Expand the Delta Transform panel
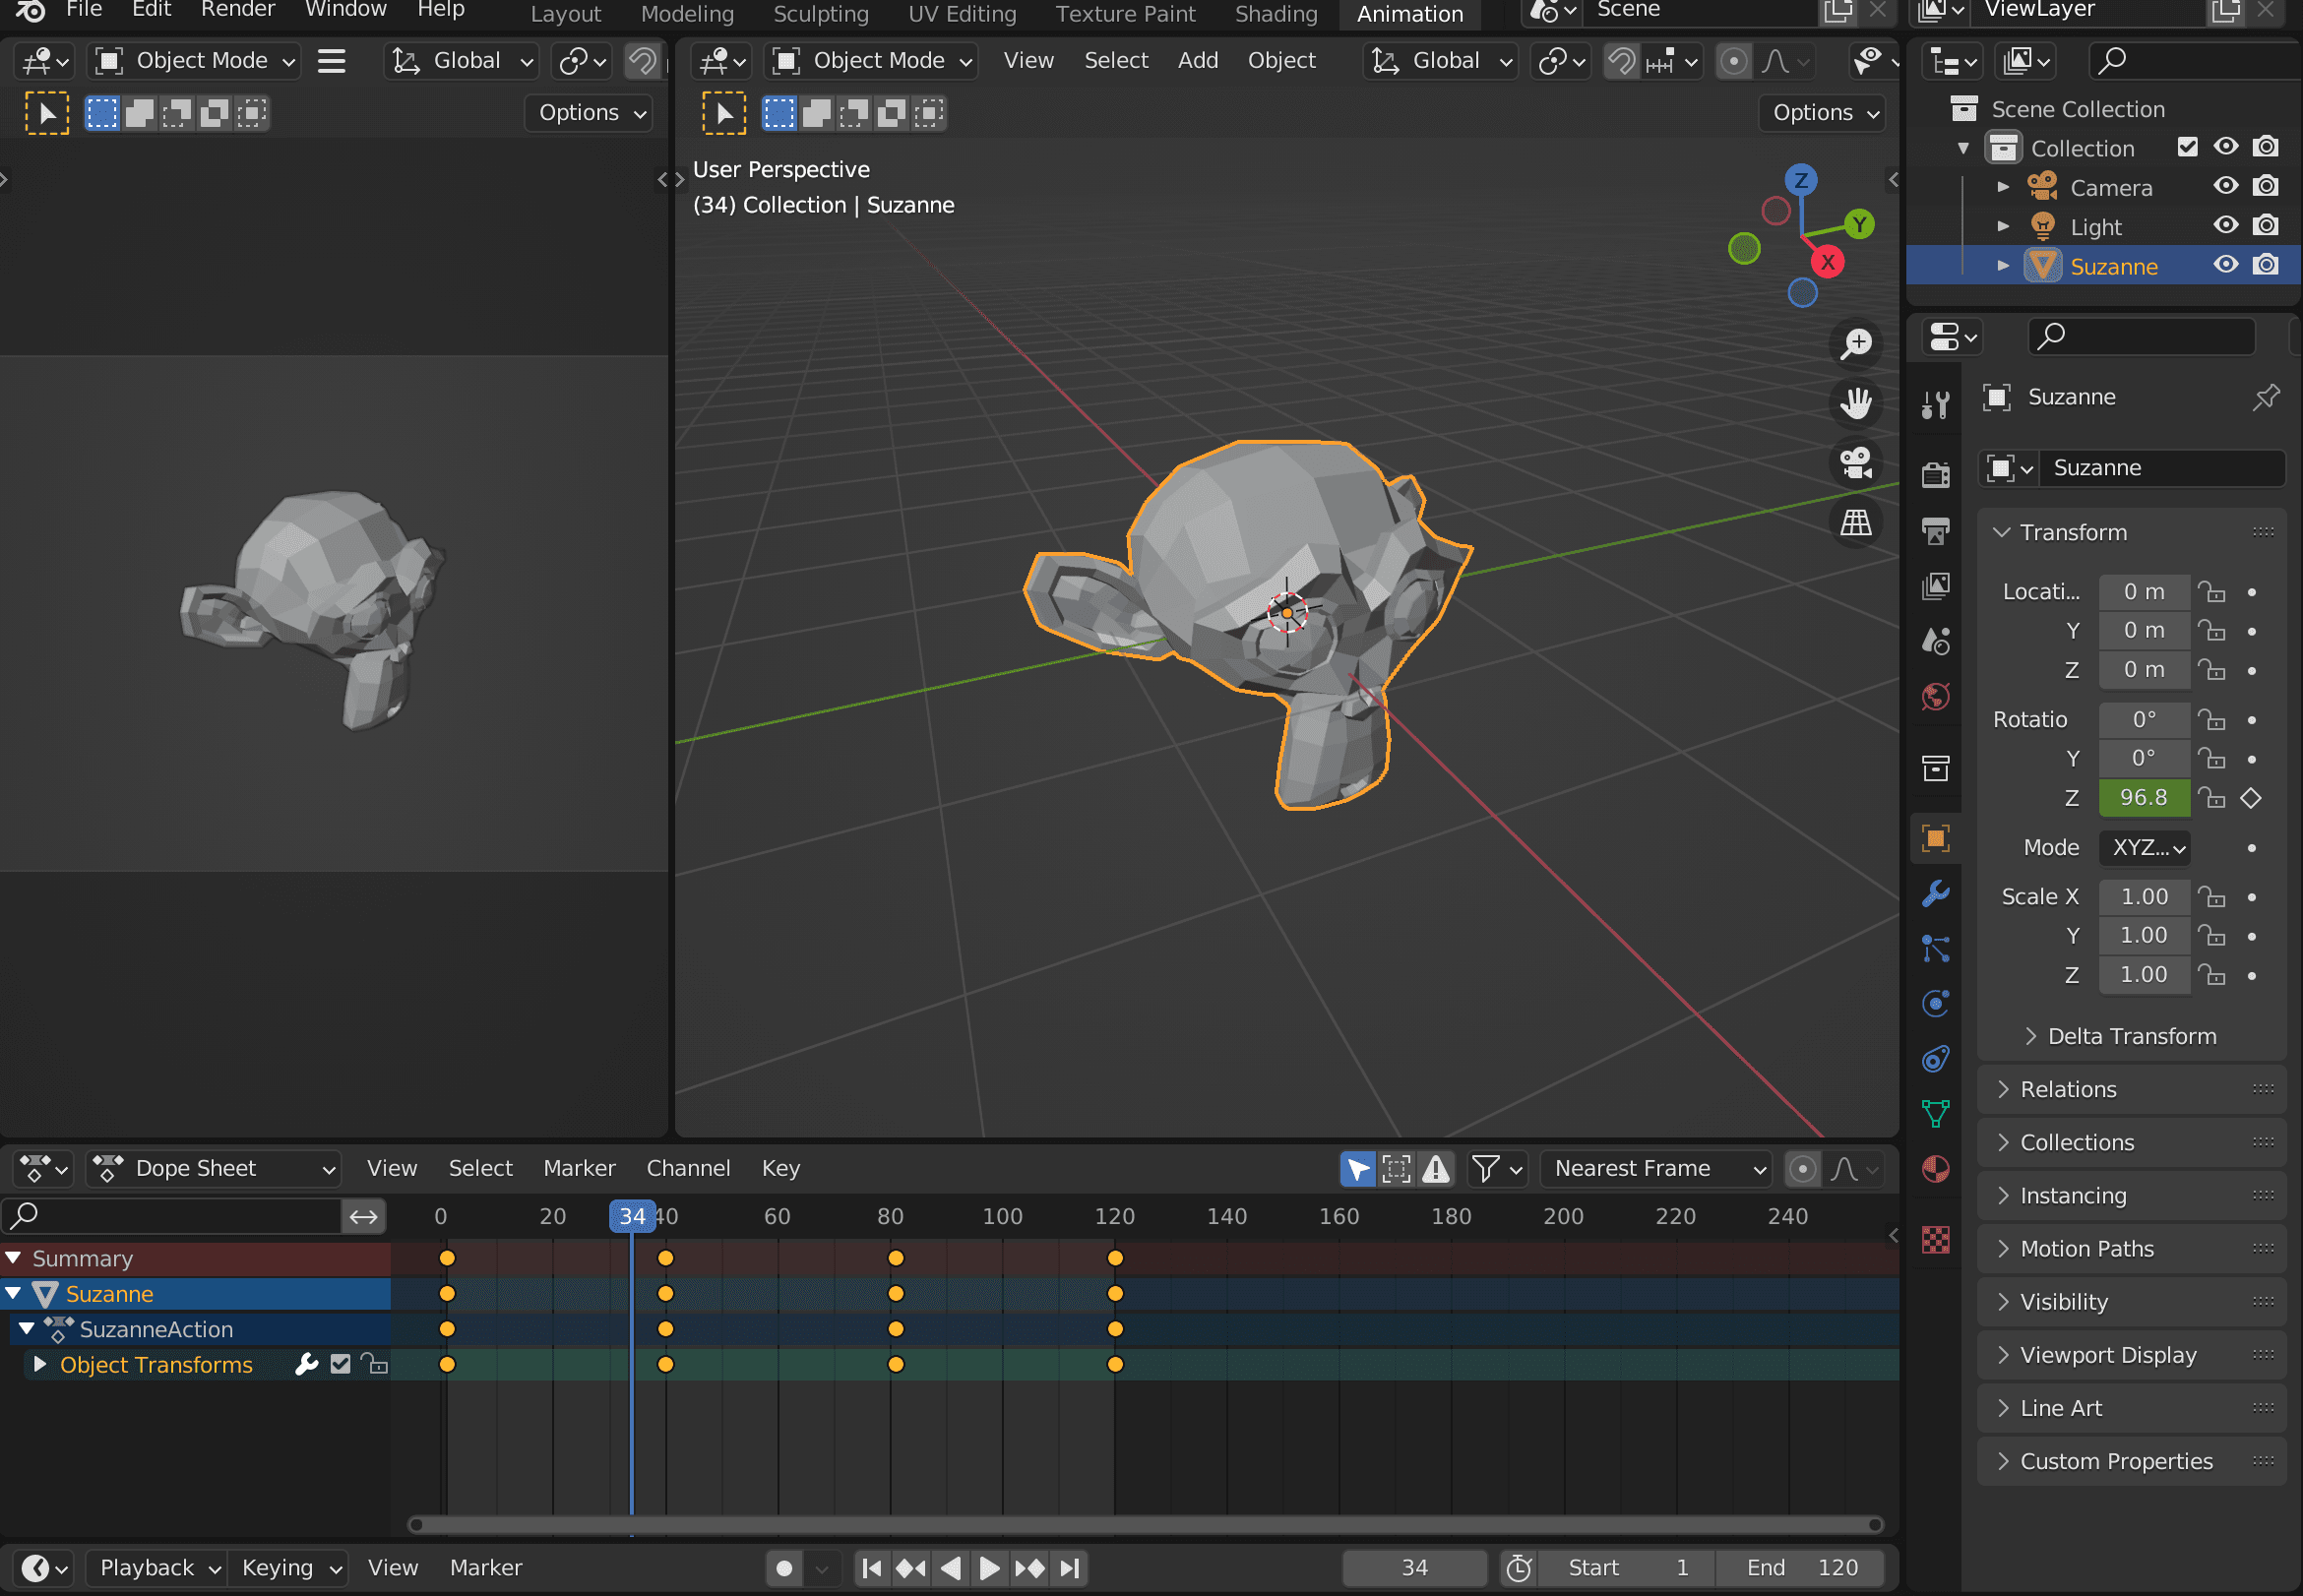Viewport: 2303px width, 1596px height. pos(2131,1036)
